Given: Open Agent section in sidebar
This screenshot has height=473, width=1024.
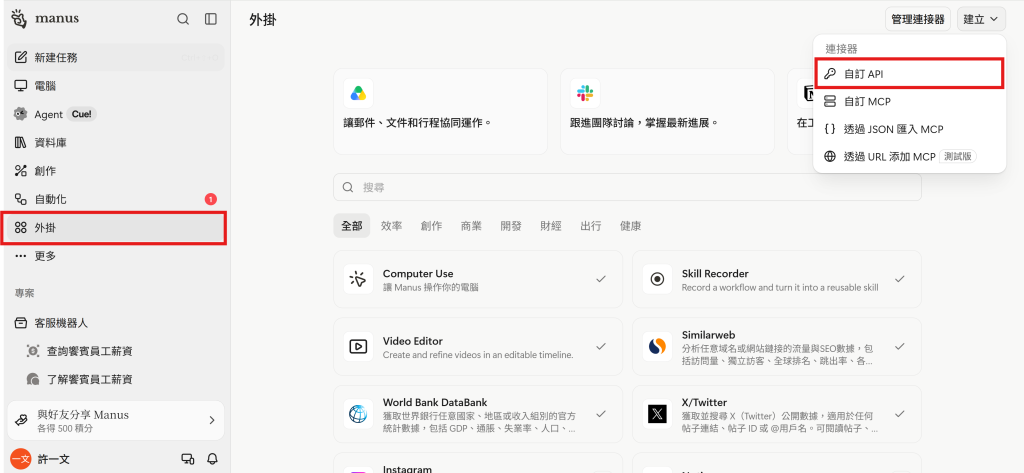Looking at the screenshot, I should point(116,114).
